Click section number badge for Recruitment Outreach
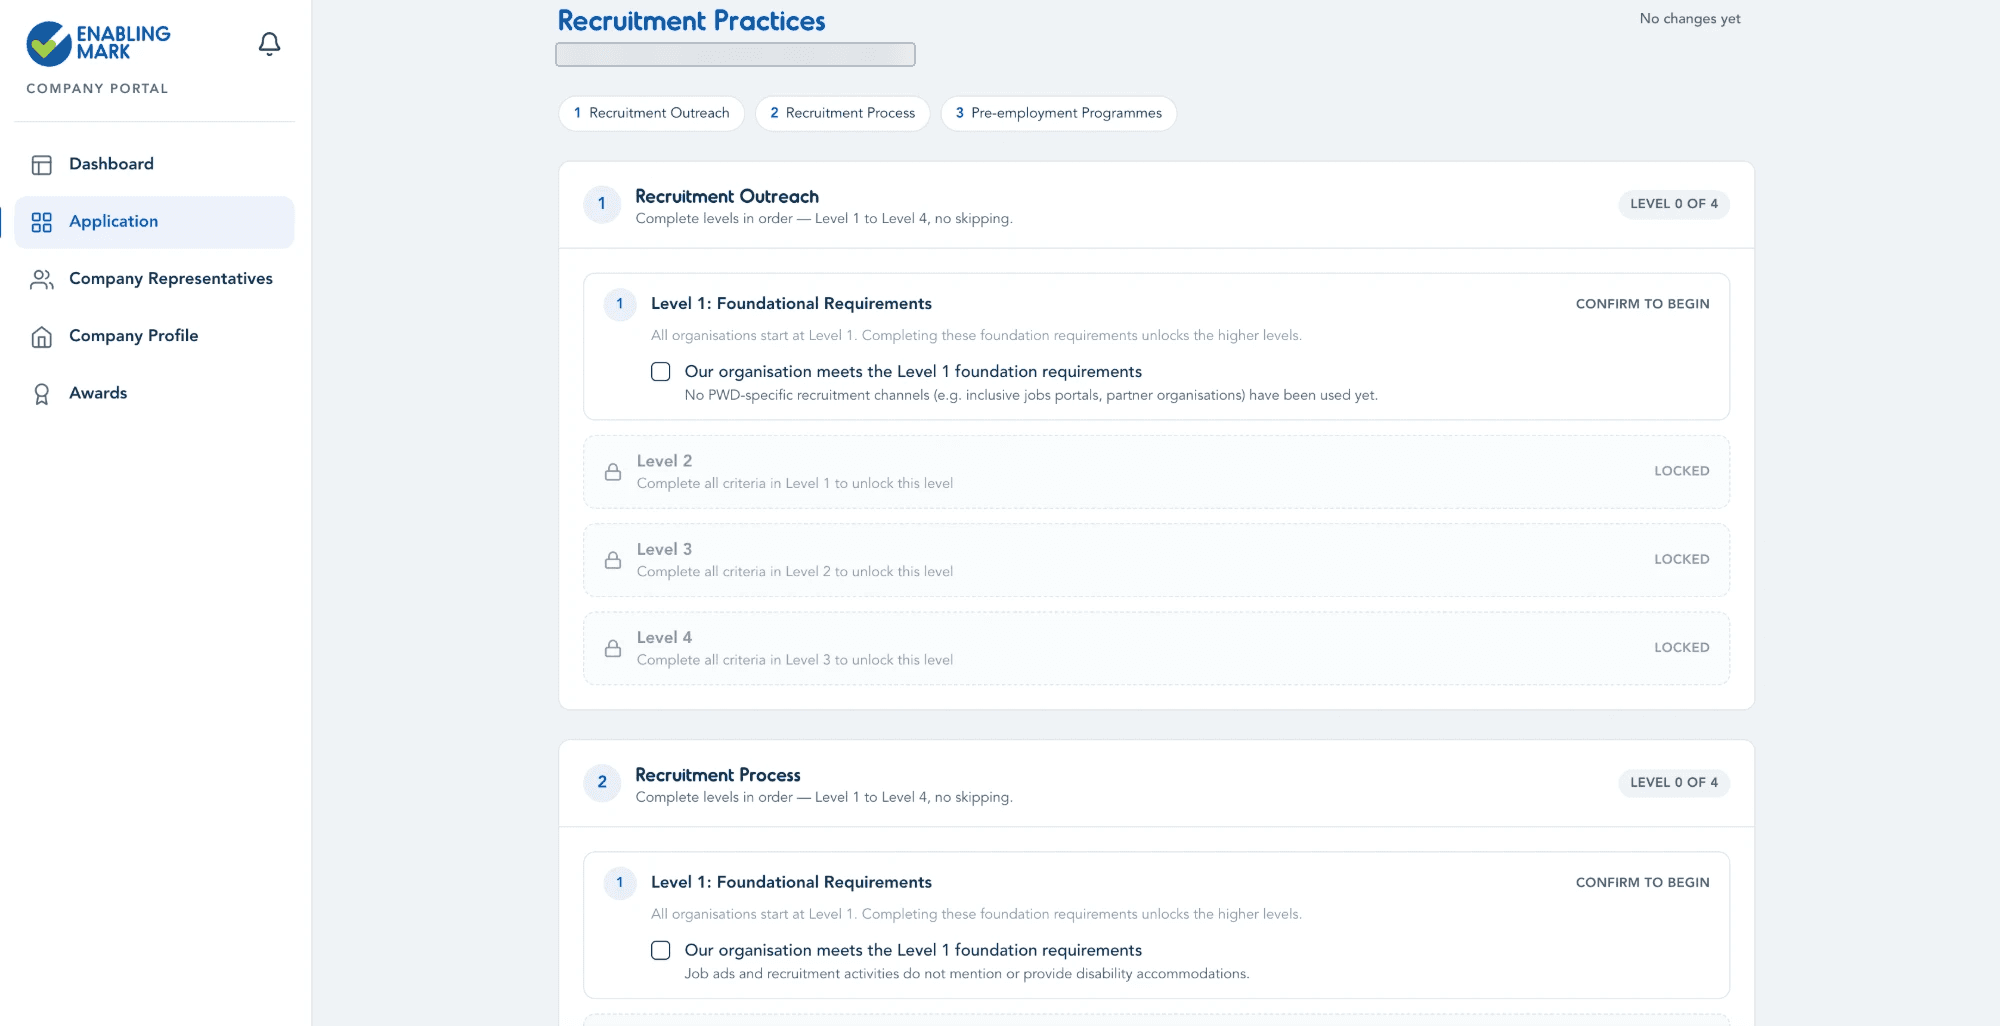This screenshot has width=2000, height=1026. [602, 204]
